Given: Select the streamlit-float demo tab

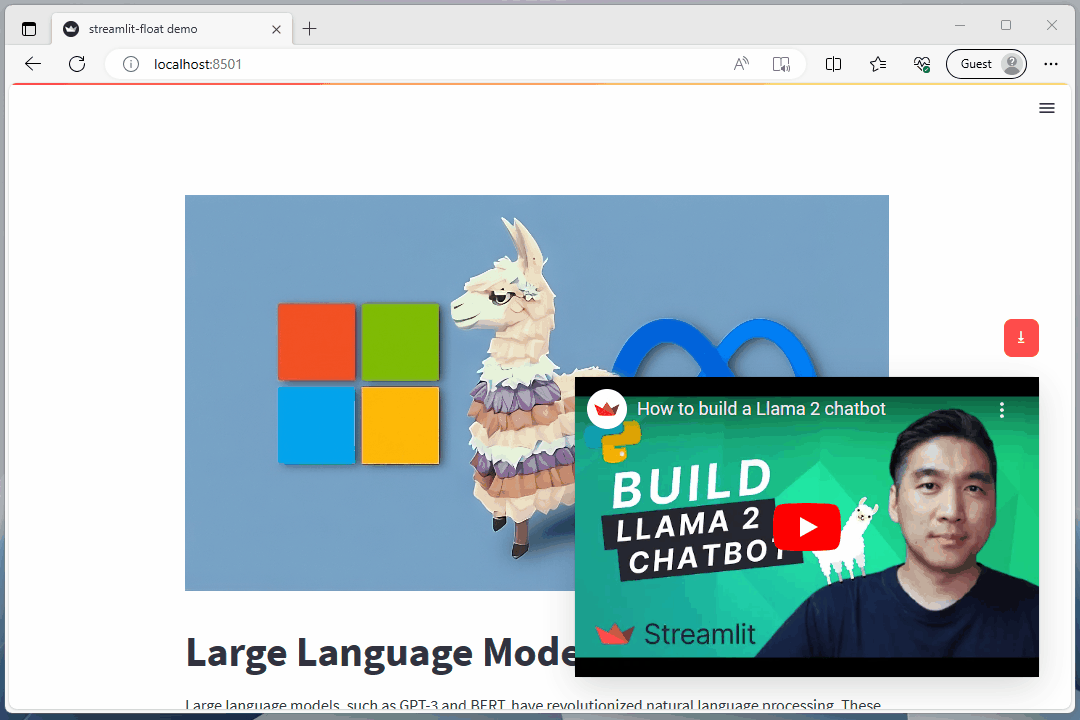Looking at the screenshot, I should 172,29.
